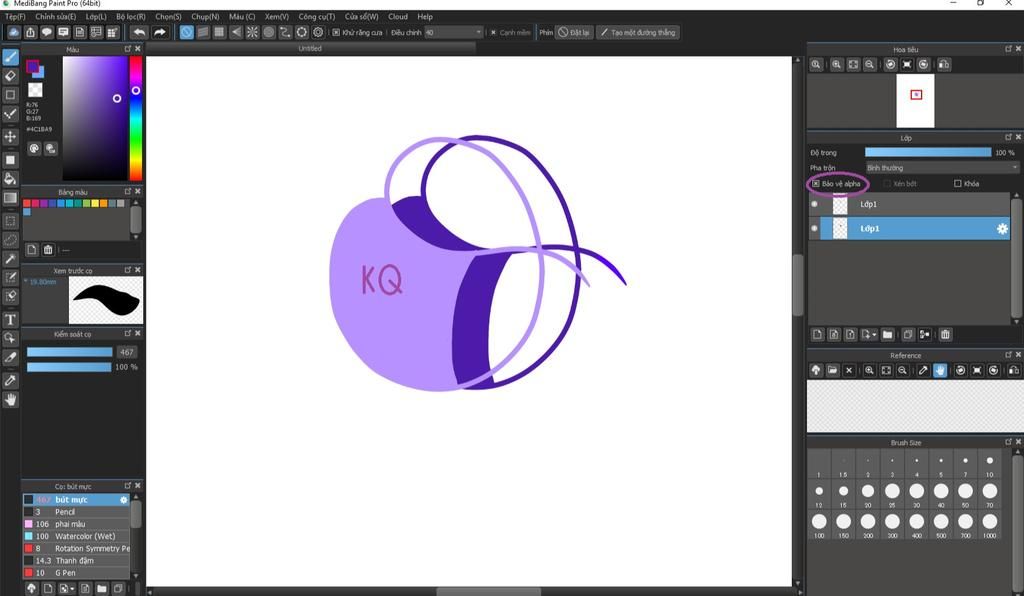
Task: Click the brush size slider showing 467
Action: pos(70,352)
